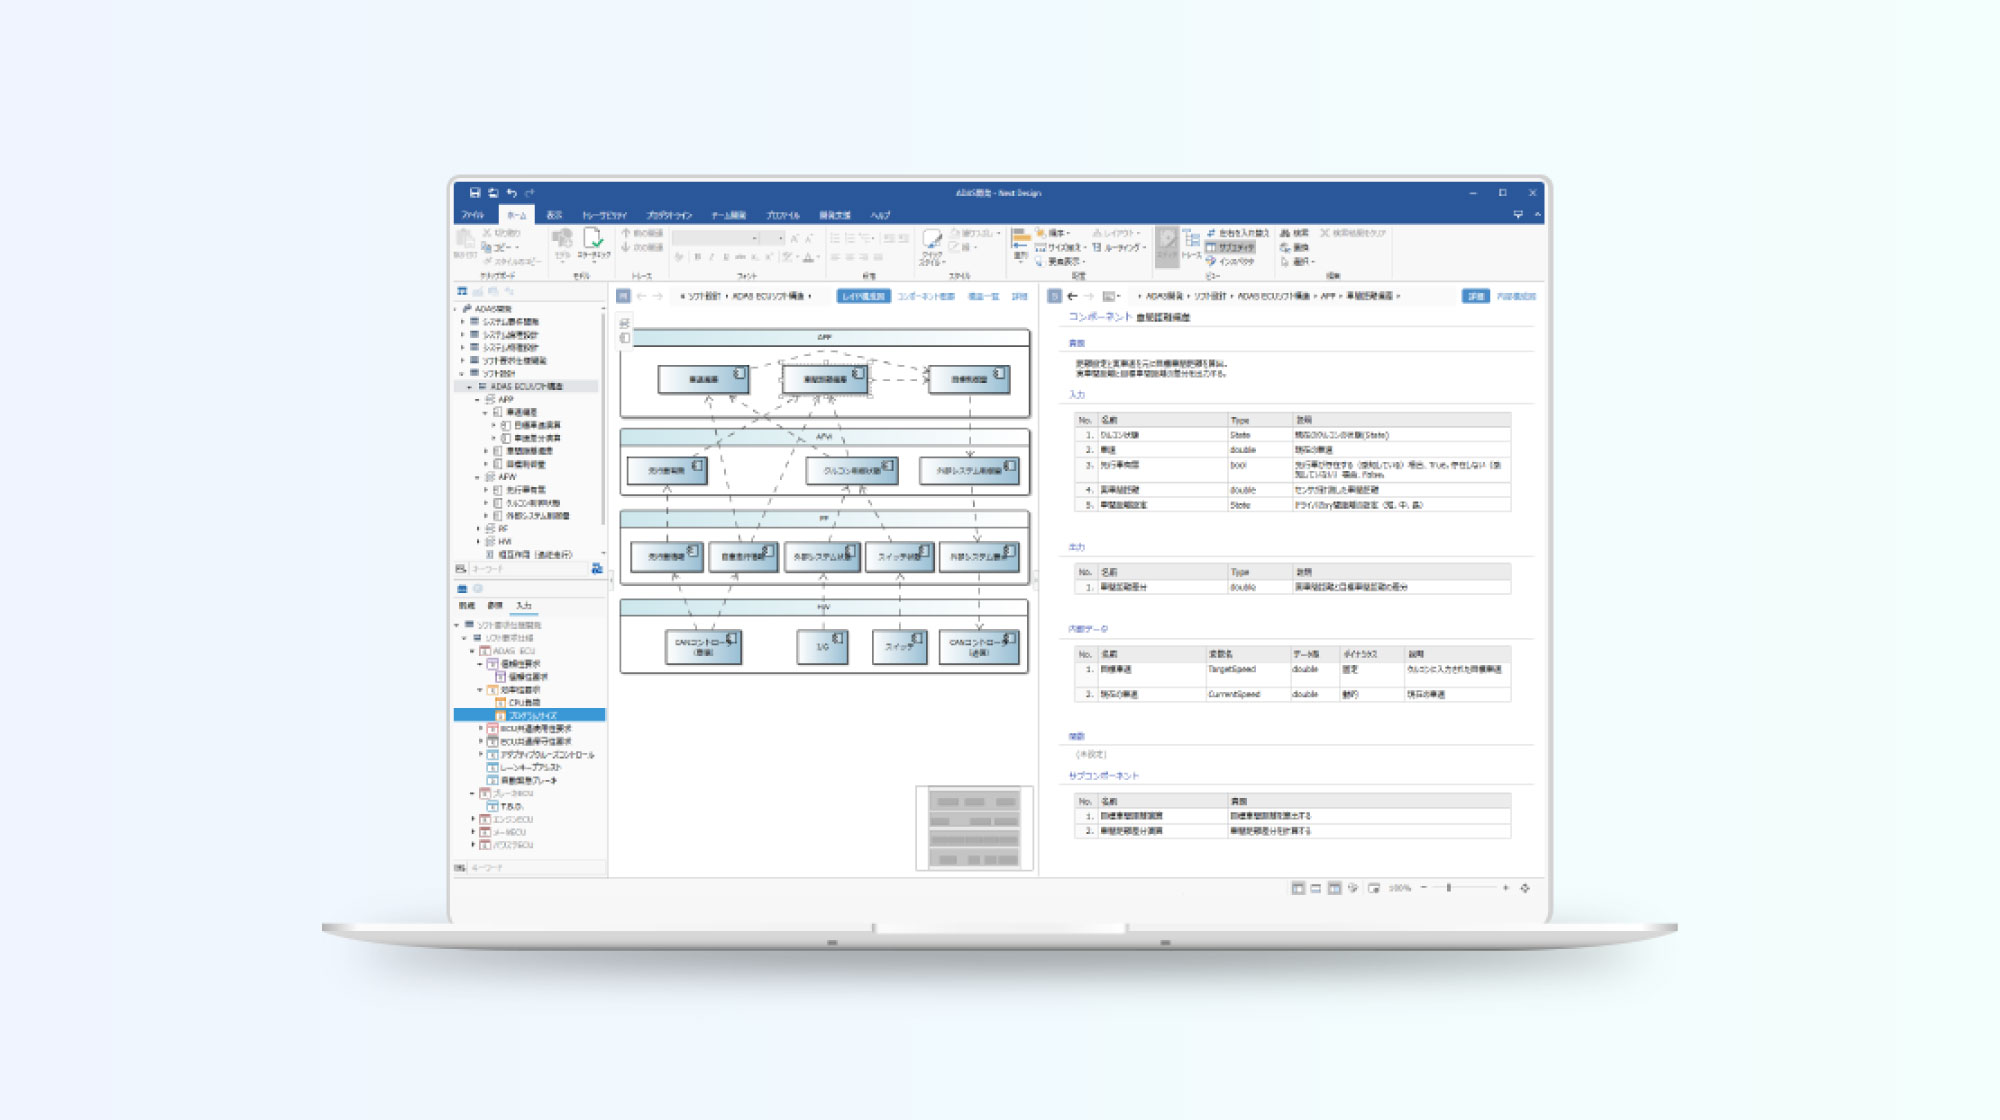Open the Traceability ribbon tab
2000x1120 pixels.
pyautogui.click(x=604, y=215)
